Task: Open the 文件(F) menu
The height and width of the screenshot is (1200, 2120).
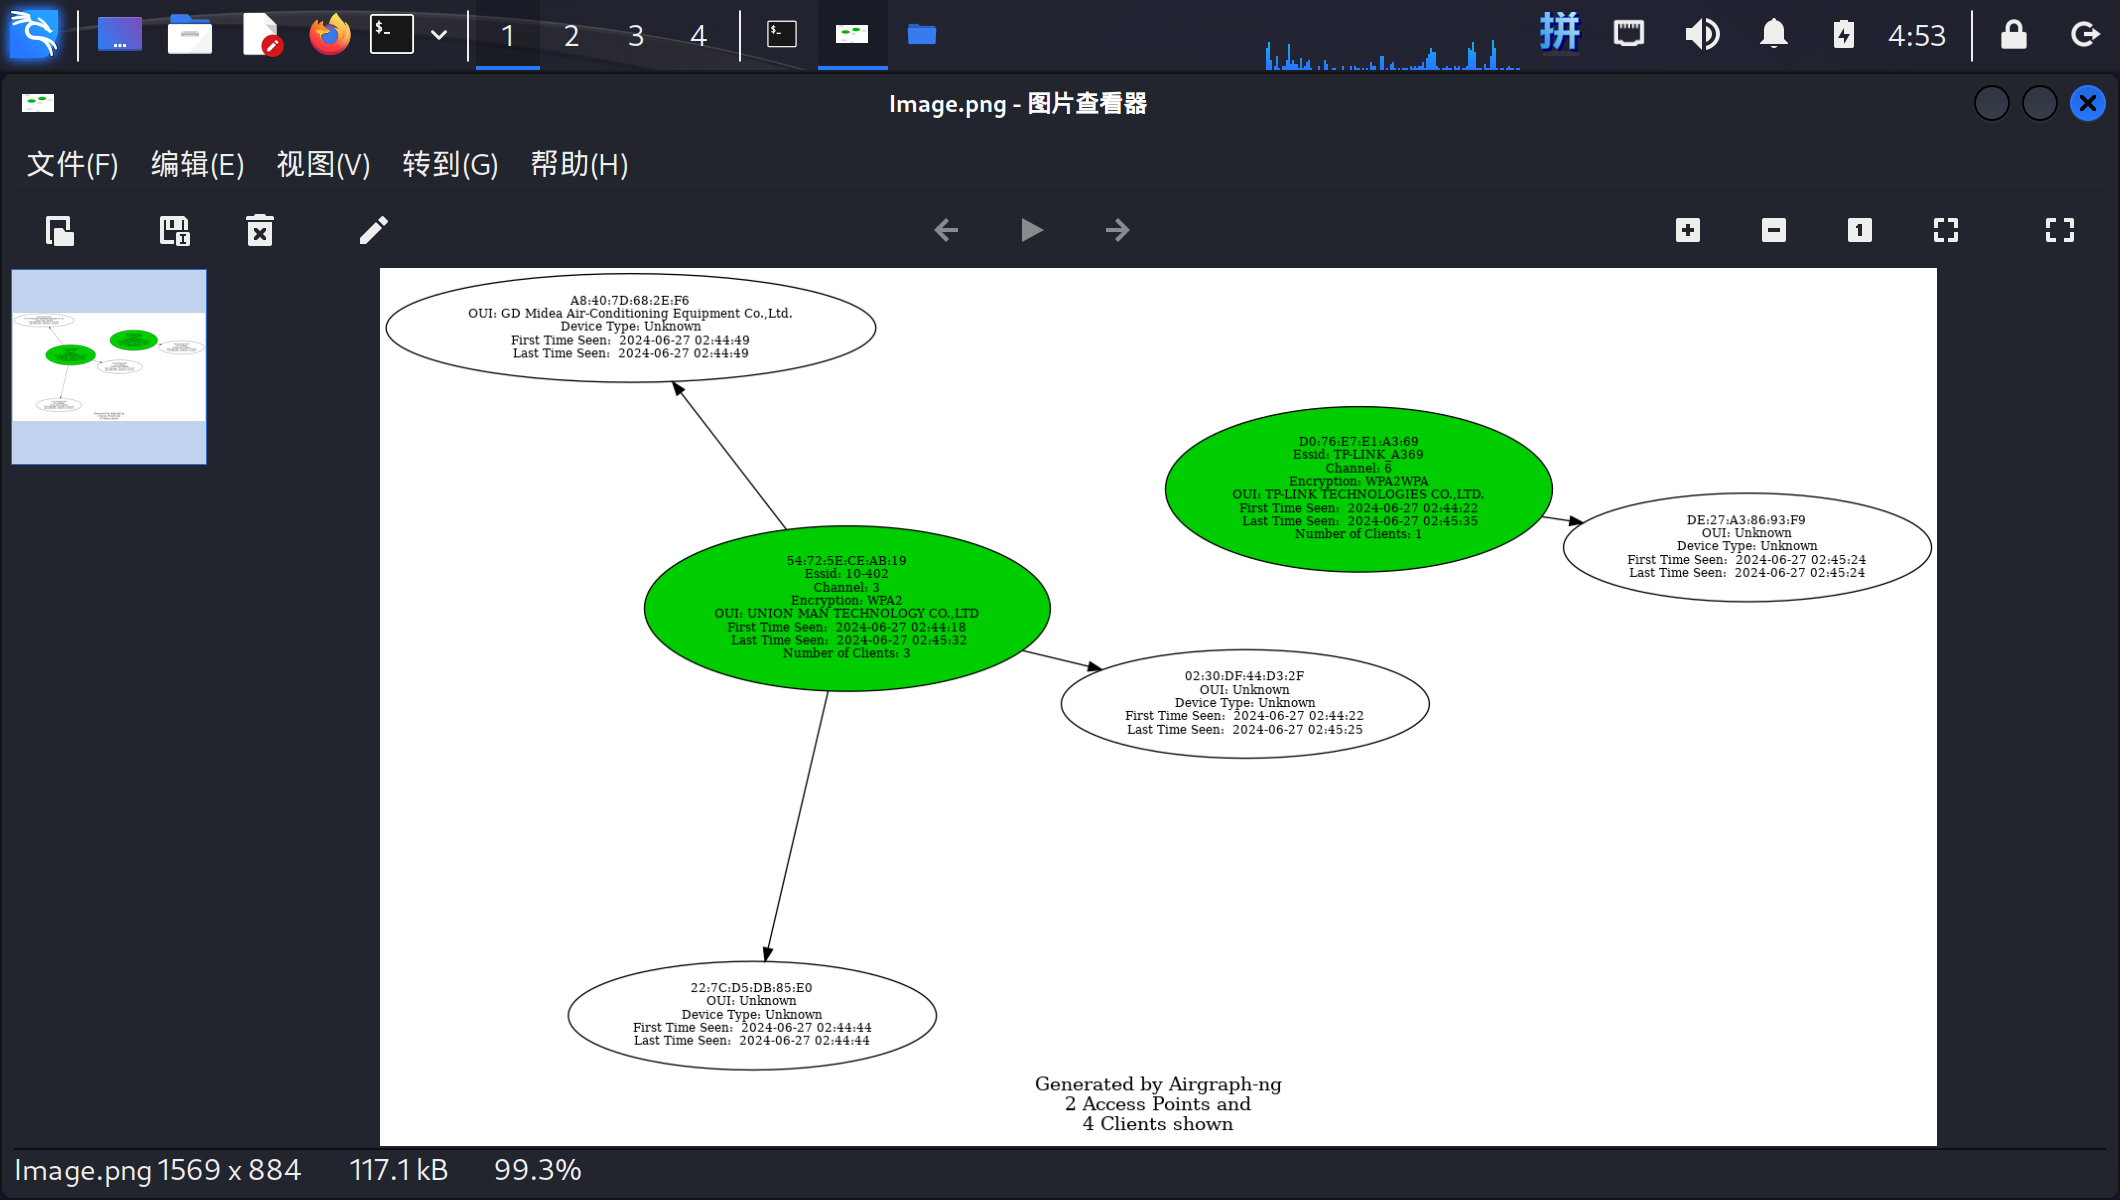Action: (73, 164)
